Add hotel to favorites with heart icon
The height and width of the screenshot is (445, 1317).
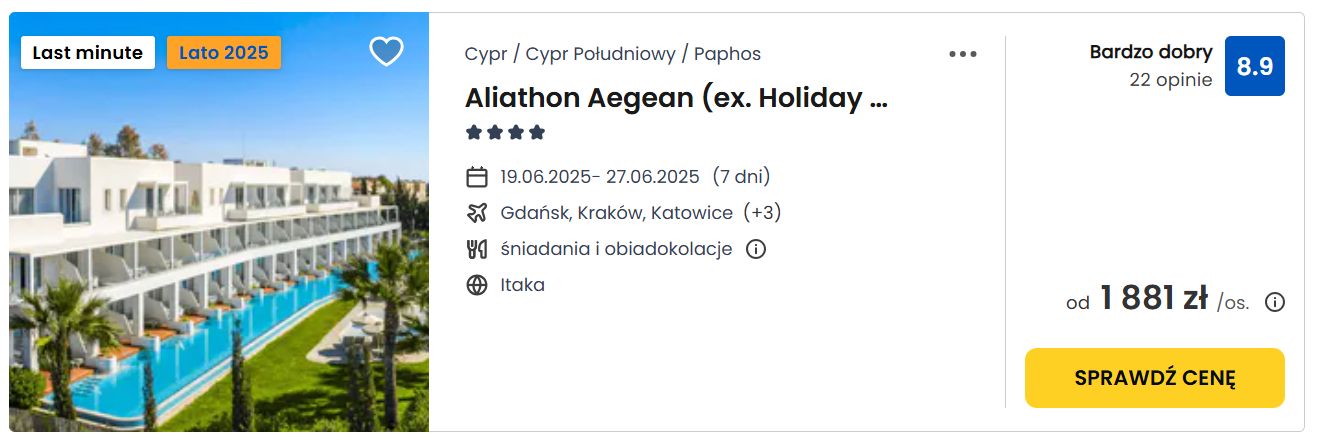tap(386, 51)
